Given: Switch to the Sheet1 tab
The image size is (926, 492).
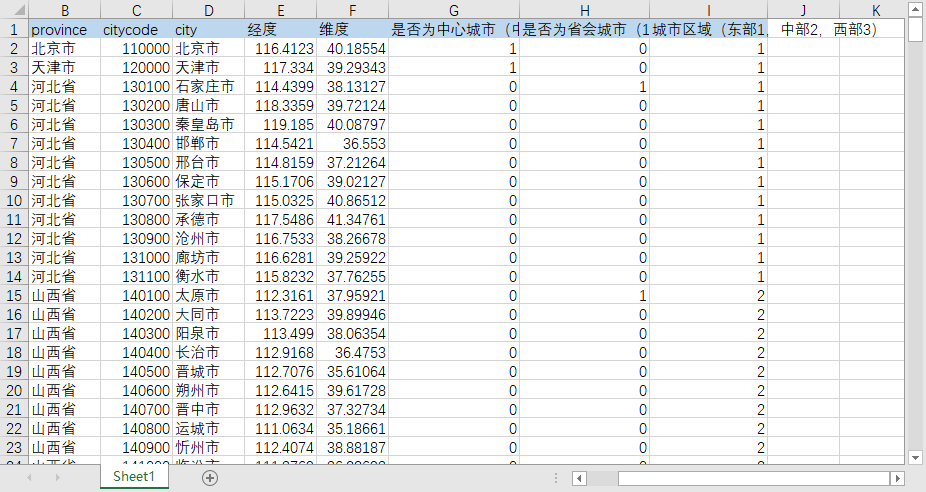Looking at the screenshot, I should point(134,476).
